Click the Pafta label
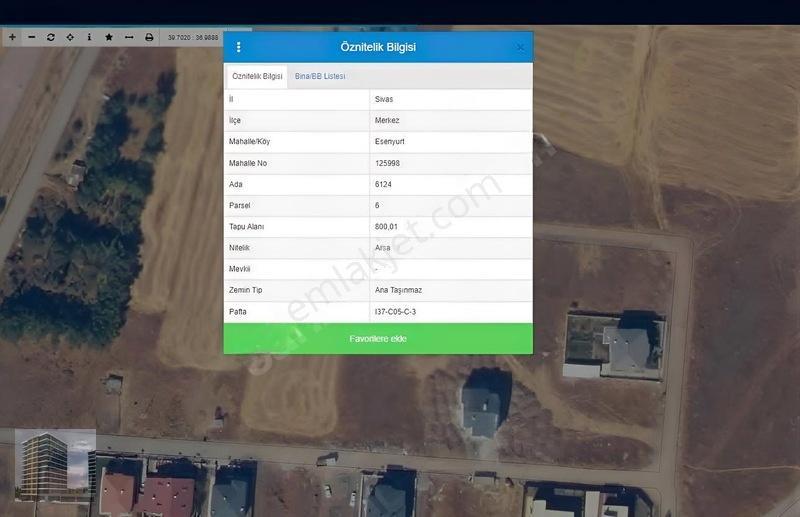 (x=238, y=311)
